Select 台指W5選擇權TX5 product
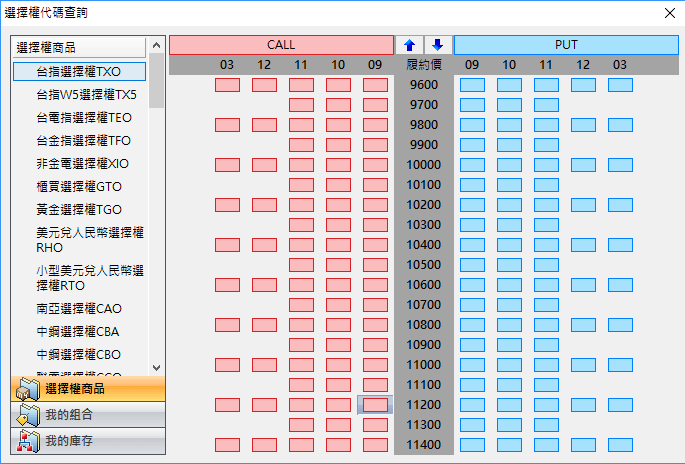Viewport: 685px width, 464px height. [86, 95]
